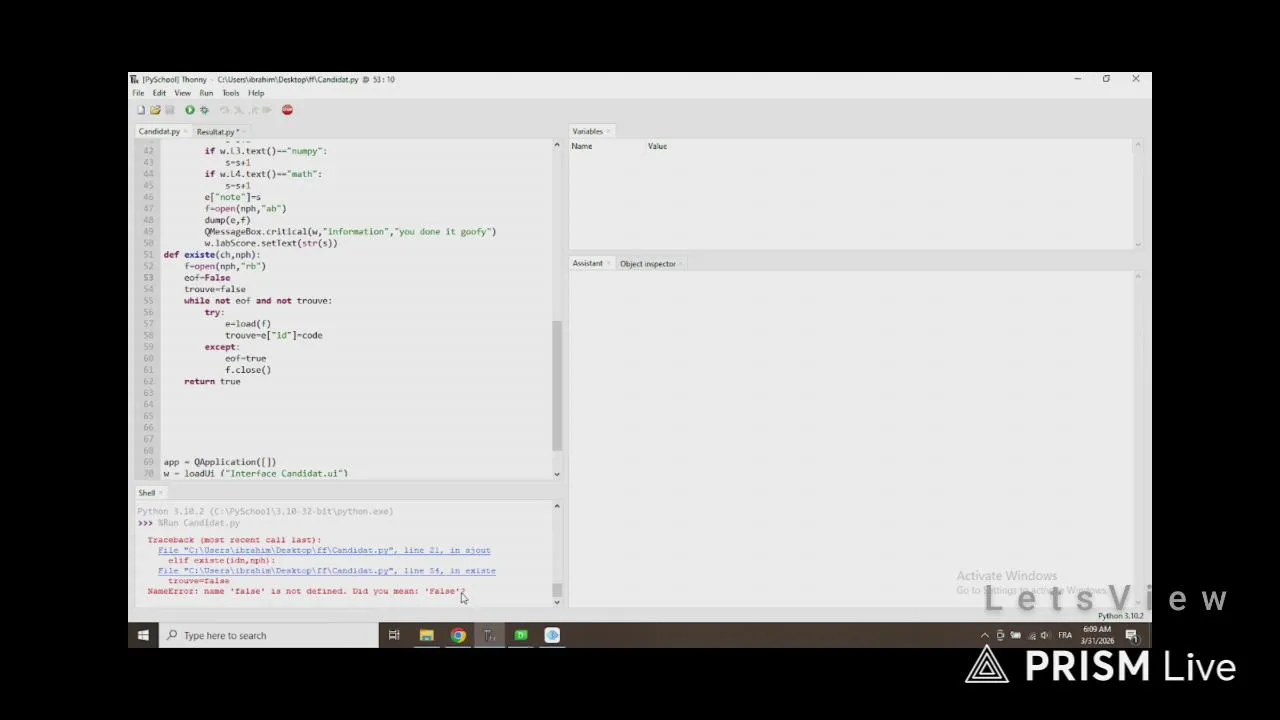Click the editor scrollbar down arrow
This screenshot has height=720, width=1280.
[x=557, y=474]
